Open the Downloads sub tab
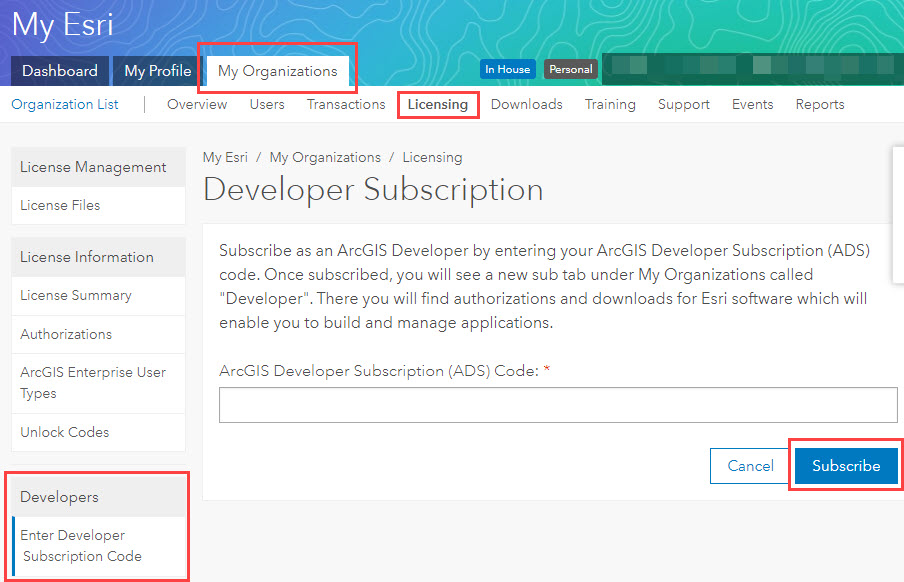Screen dimensions: 904x582 point(526,104)
